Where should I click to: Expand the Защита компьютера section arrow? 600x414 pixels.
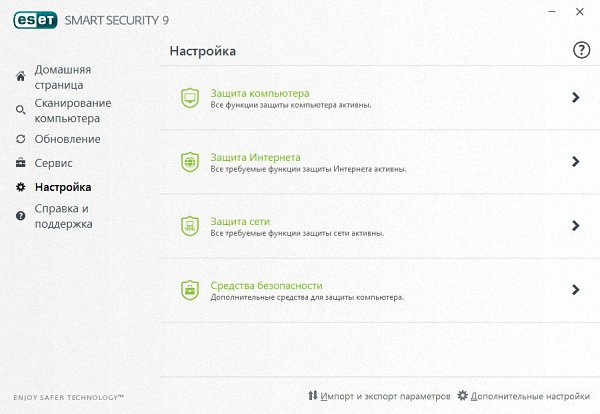point(575,97)
